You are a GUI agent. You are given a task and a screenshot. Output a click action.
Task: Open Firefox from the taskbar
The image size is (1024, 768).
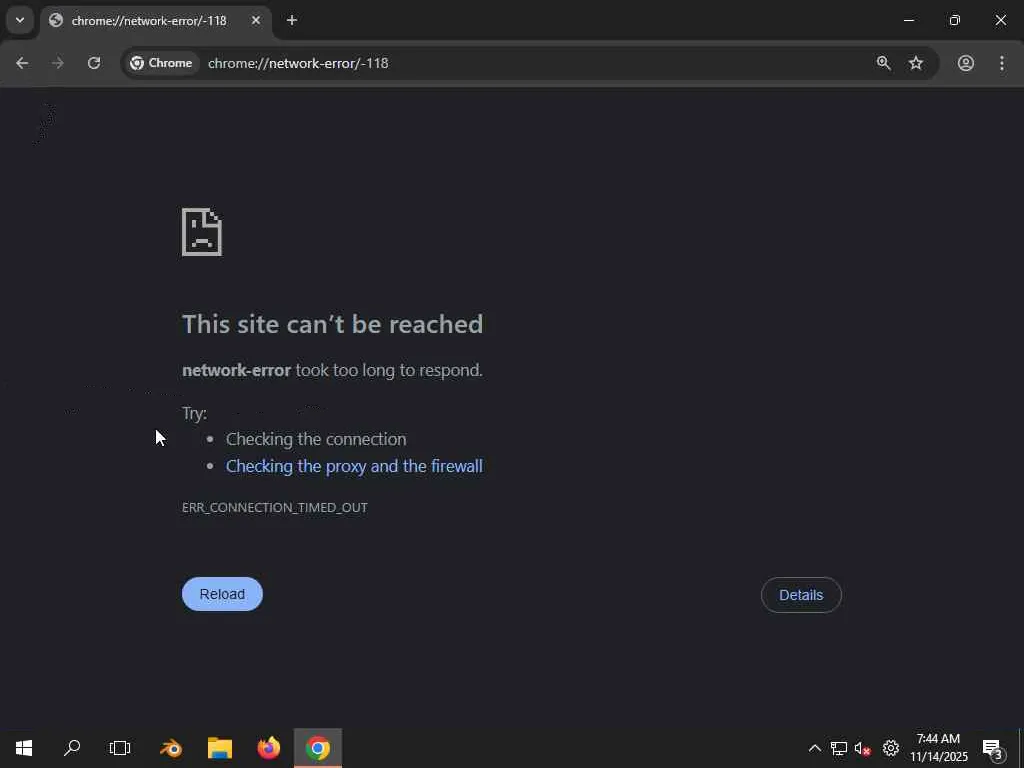pyautogui.click(x=268, y=748)
